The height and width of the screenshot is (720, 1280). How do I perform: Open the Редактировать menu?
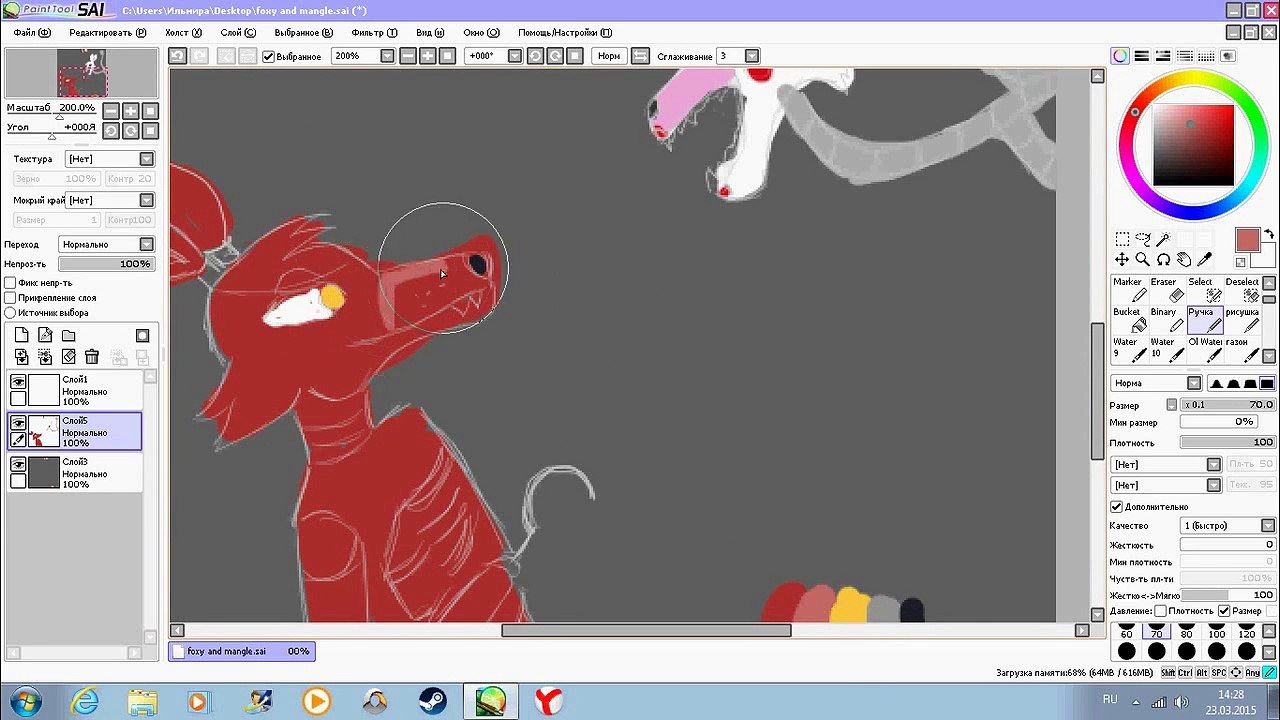[107, 32]
